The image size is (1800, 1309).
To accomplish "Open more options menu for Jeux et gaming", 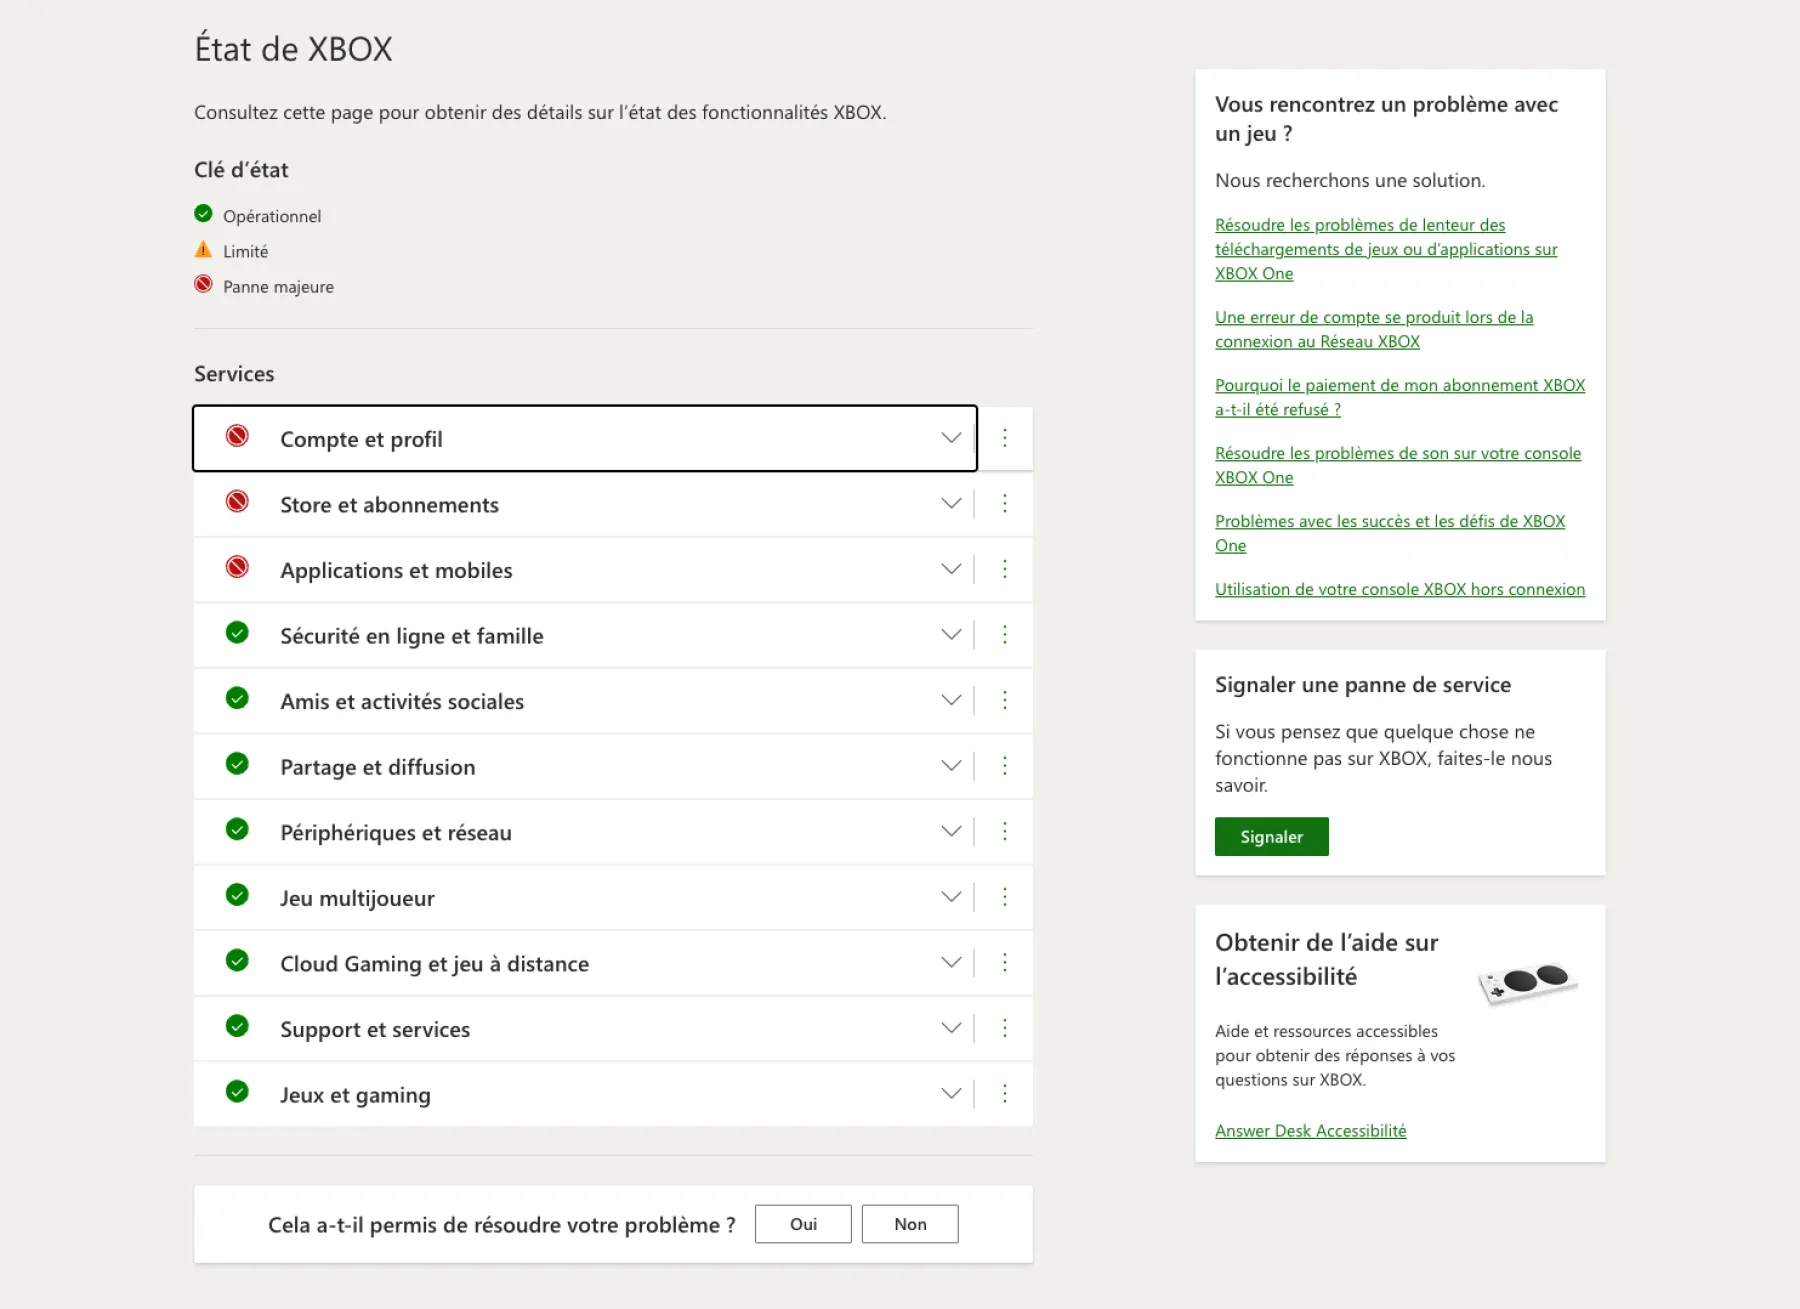I will coord(1005,1093).
